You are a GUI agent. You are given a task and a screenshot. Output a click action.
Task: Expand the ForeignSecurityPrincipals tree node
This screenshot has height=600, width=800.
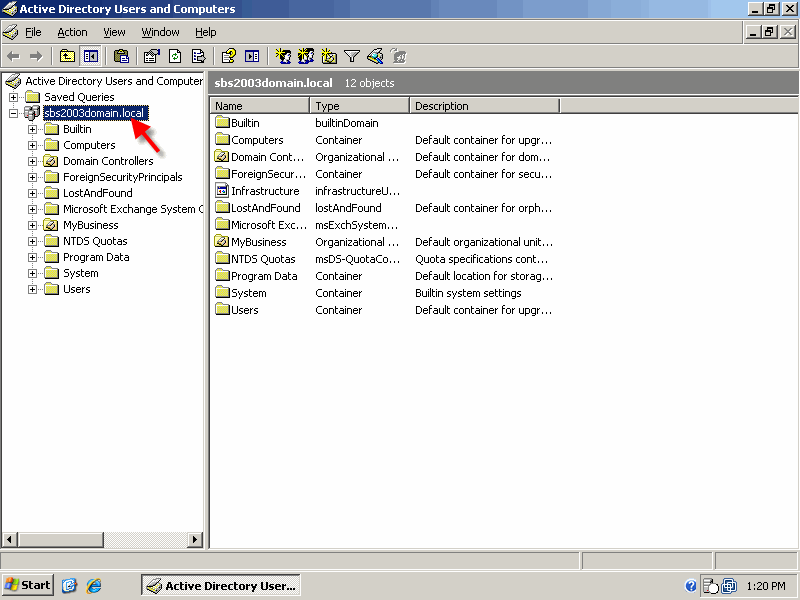coord(32,178)
